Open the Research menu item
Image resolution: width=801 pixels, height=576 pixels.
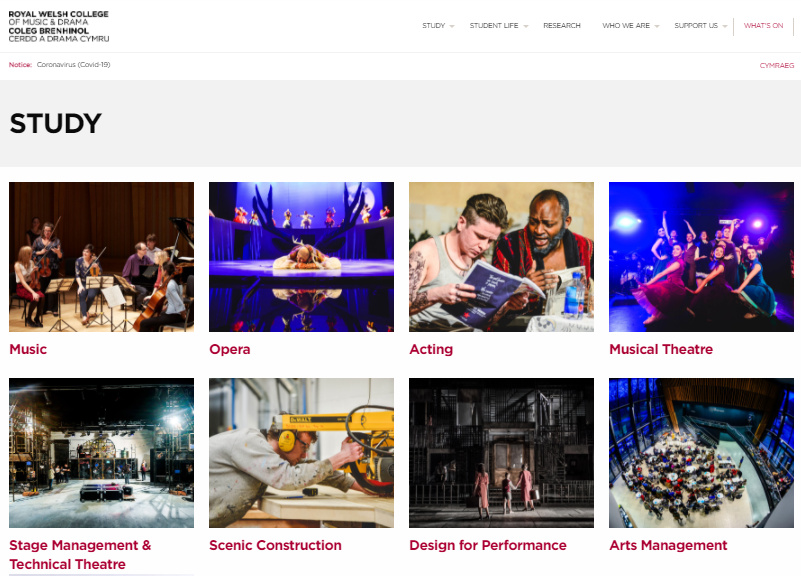click(561, 26)
